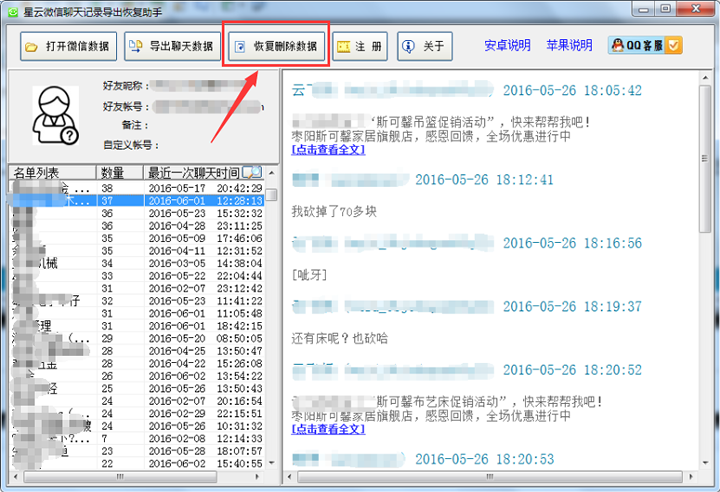Sort by 数量 column header
720x492 pixels.
(119, 173)
